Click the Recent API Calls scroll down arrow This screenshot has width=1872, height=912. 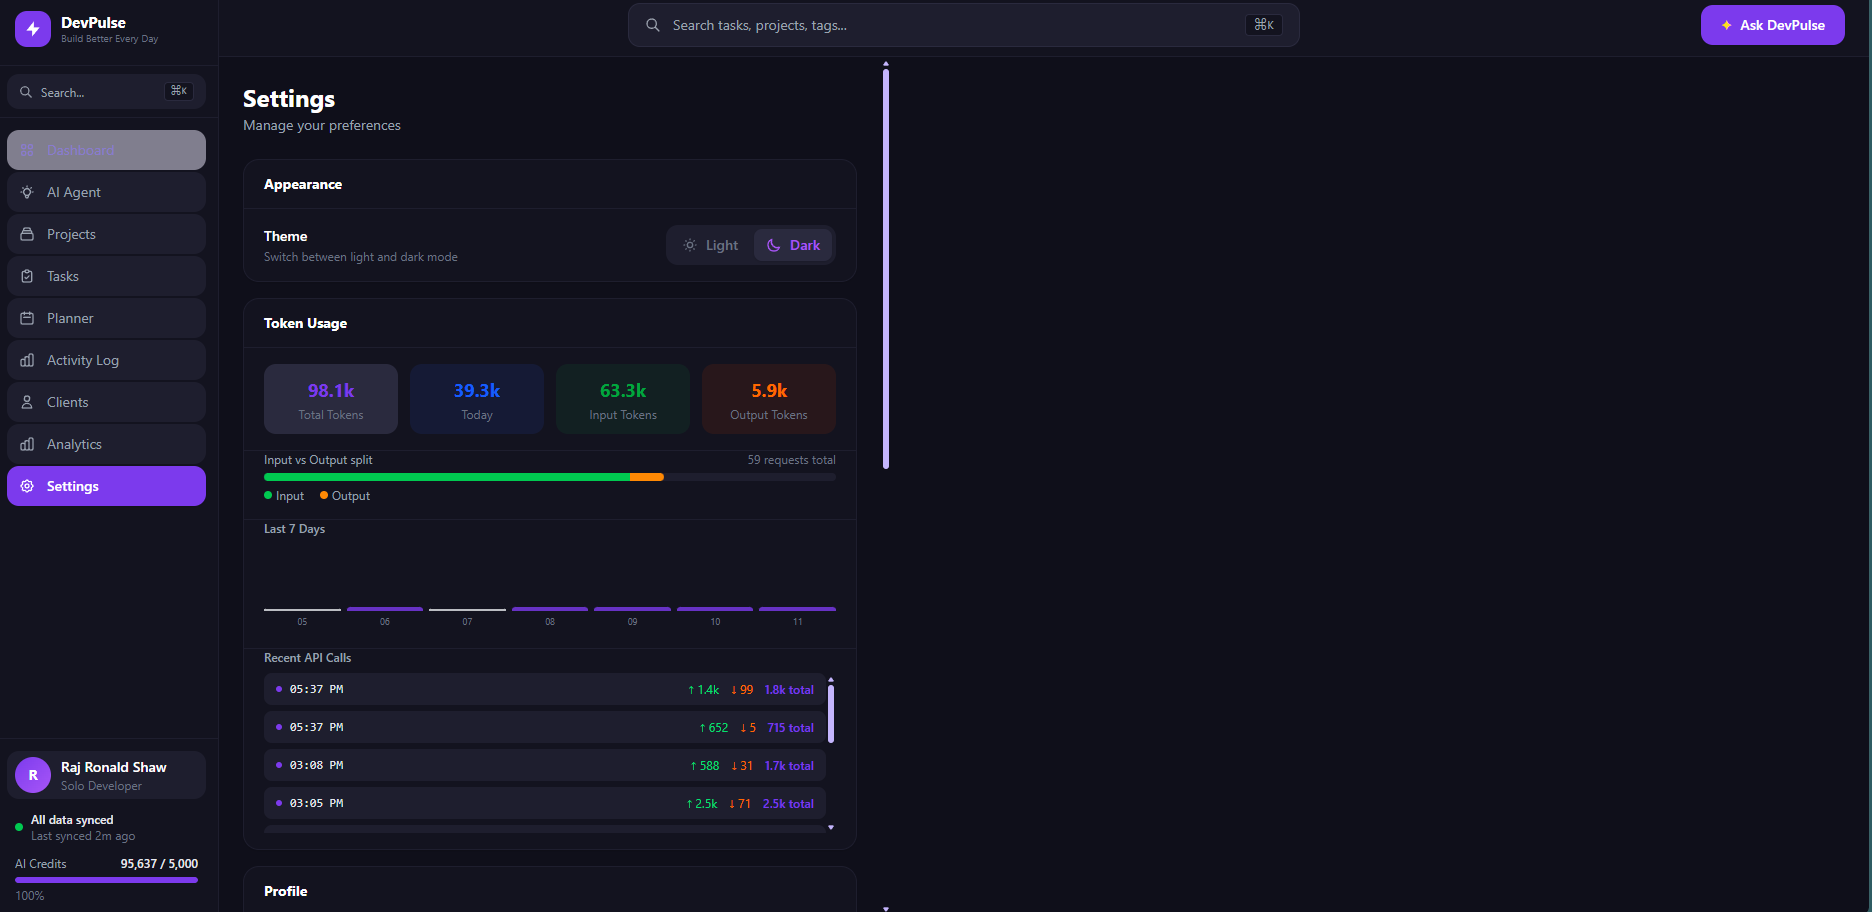(831, 828)
